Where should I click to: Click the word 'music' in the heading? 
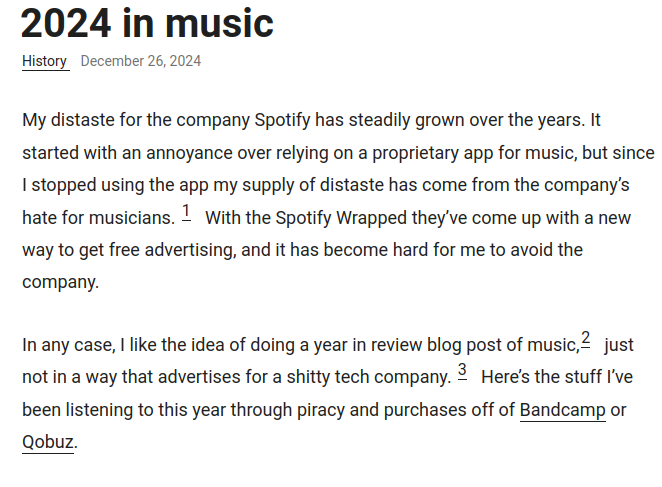click(x=220, y=24)
